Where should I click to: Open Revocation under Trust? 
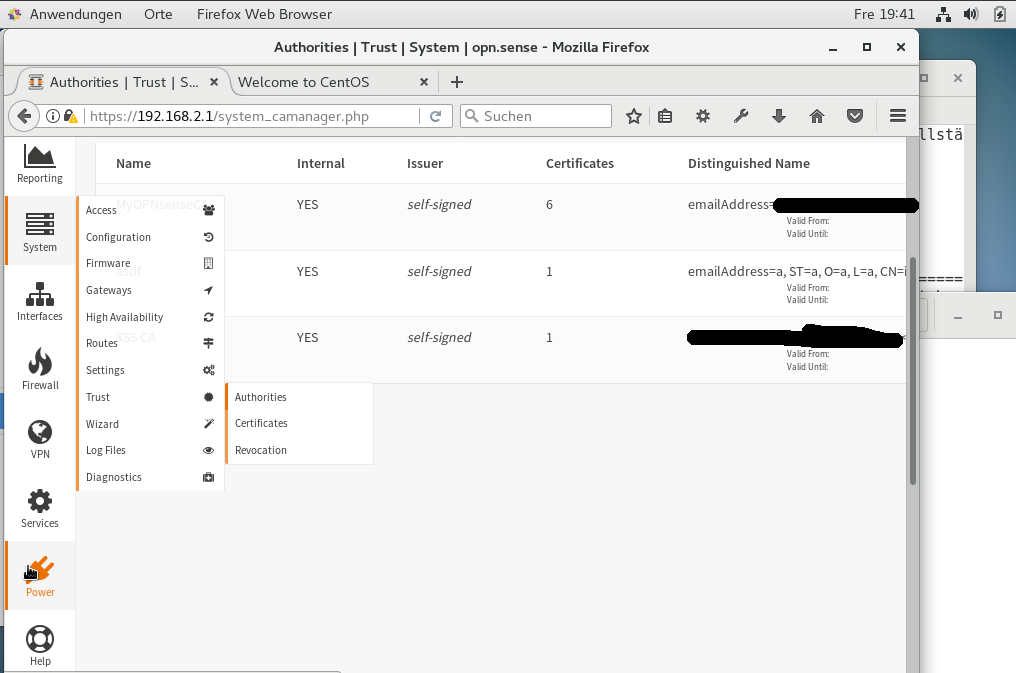pos(299,450)
